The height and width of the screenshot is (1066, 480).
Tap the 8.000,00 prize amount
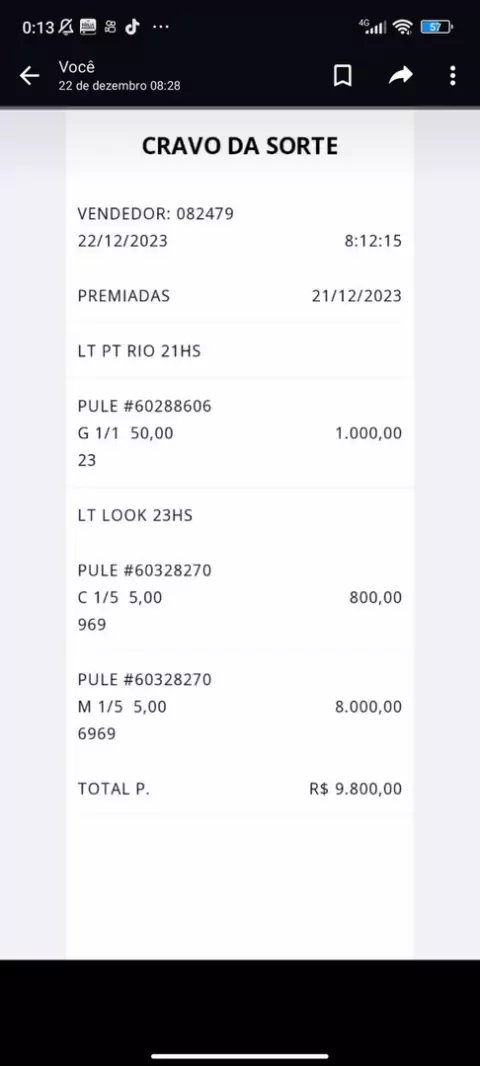tap(368, 707)
